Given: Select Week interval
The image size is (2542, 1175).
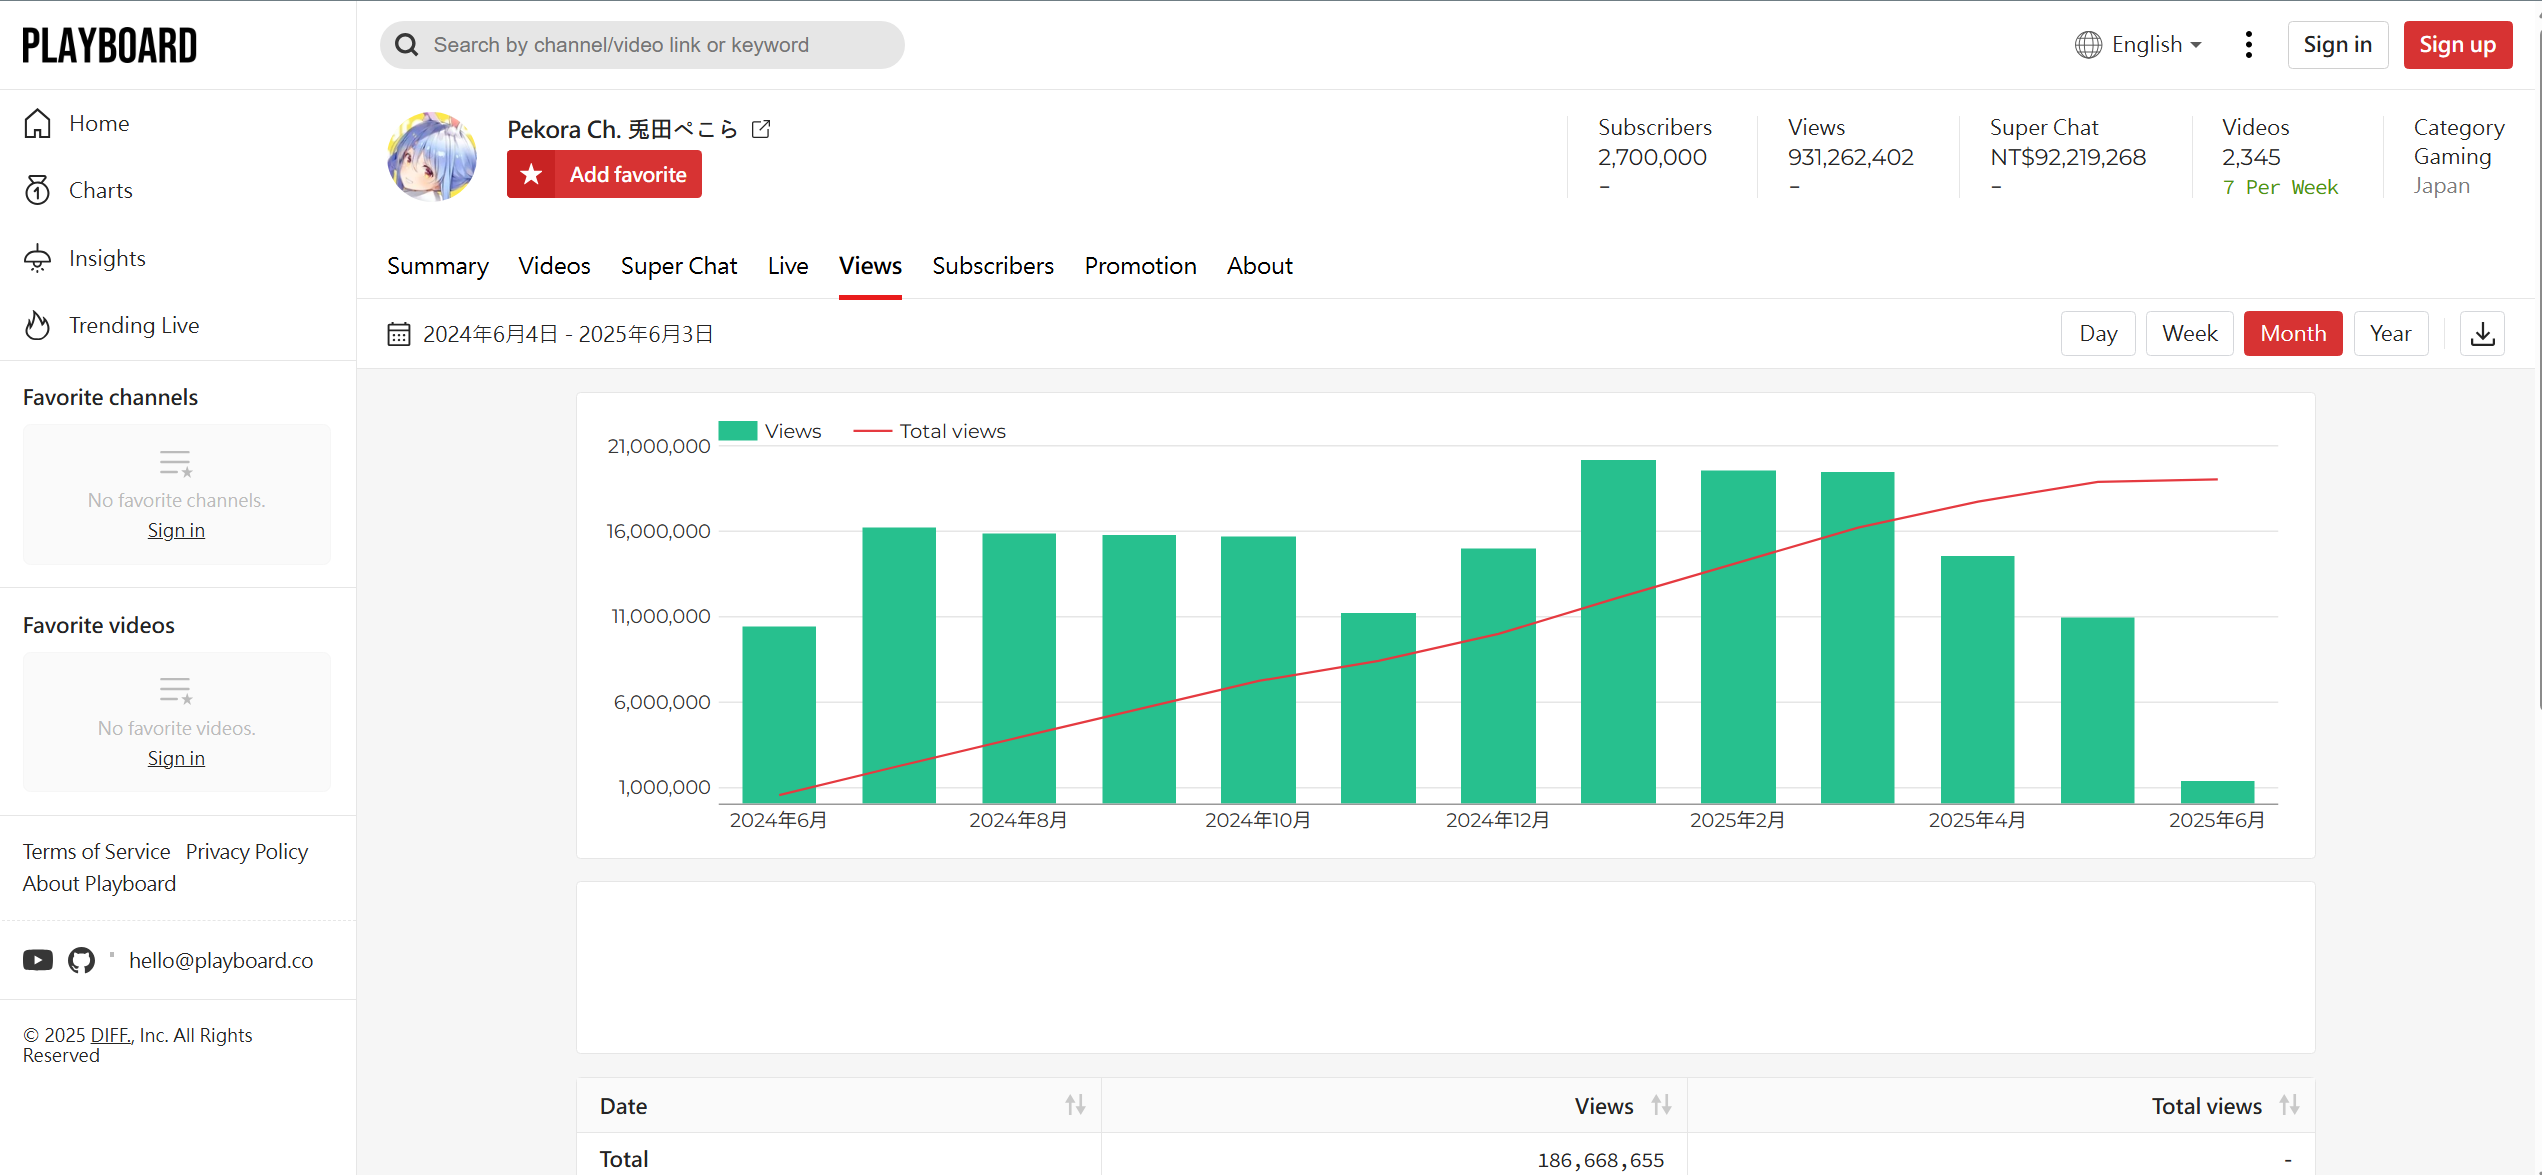Looking at the screenshot, I should [2189, 333].
